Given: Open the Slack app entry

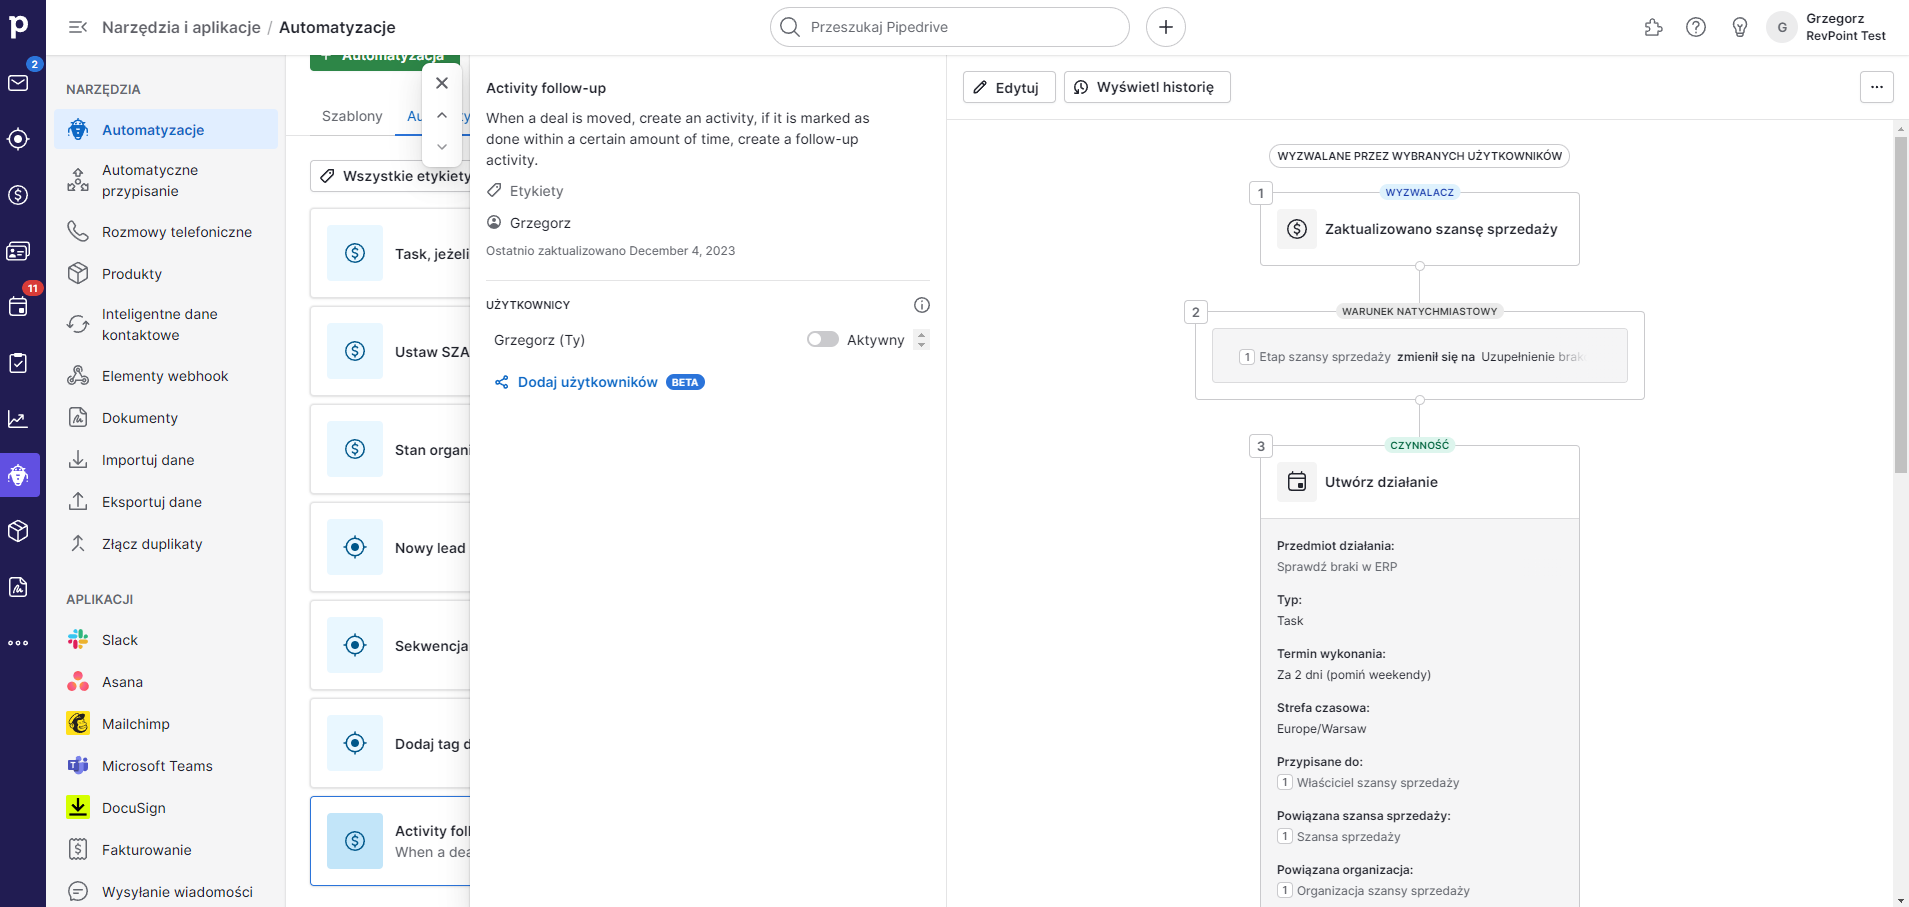Looking at the screenshot, I should (167, 640).
